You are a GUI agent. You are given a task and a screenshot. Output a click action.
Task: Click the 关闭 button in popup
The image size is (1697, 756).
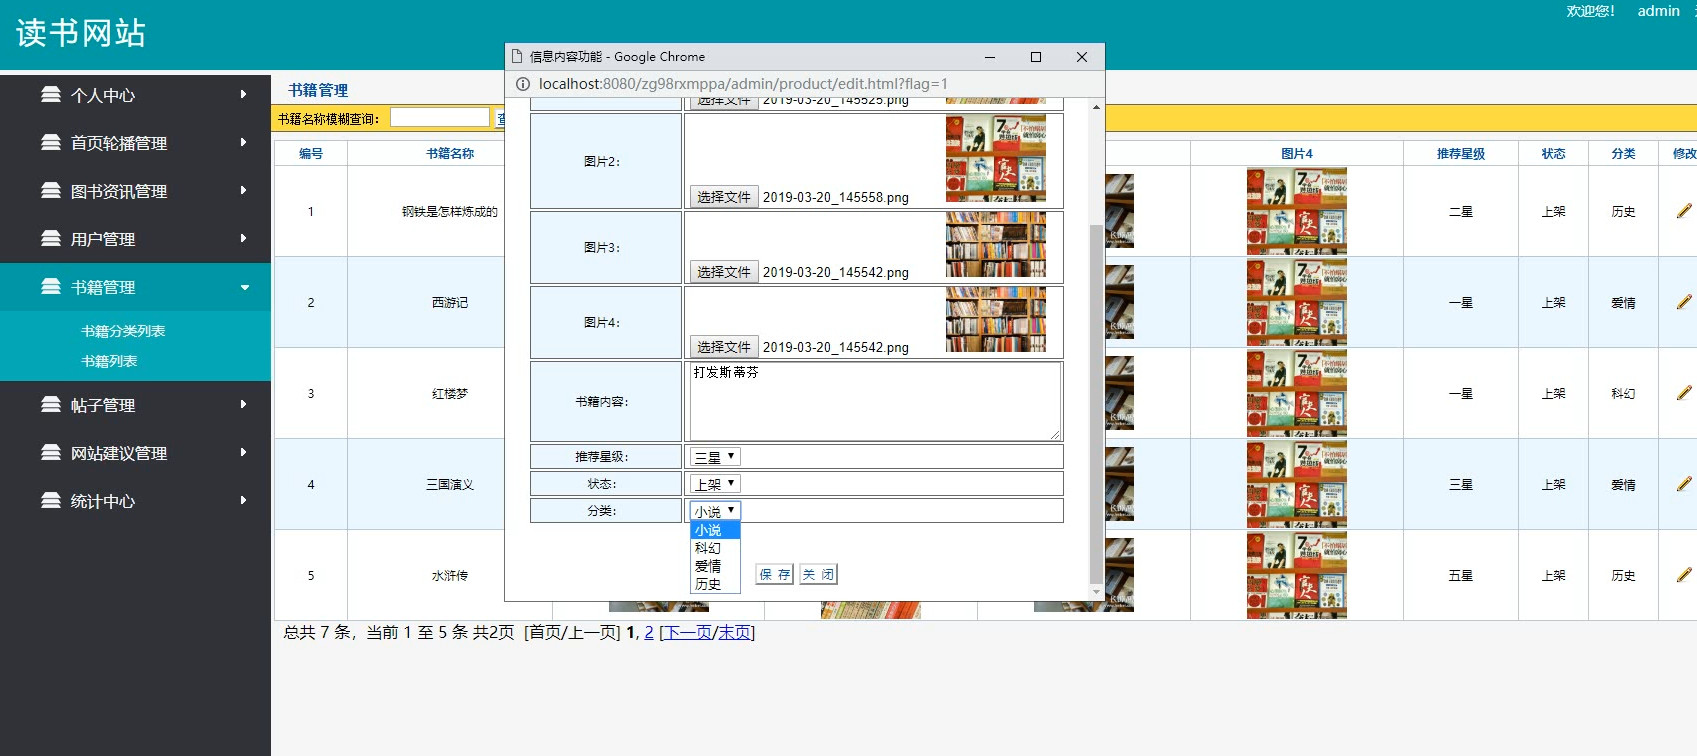(x=818, y=574)
